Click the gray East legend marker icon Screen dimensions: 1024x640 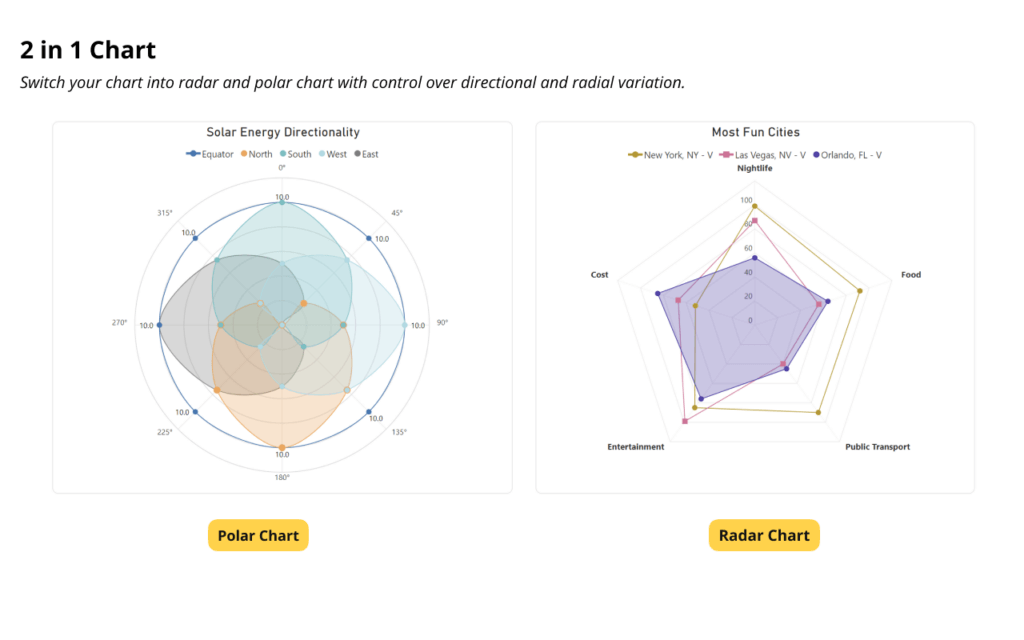click(x=356, y=154)
